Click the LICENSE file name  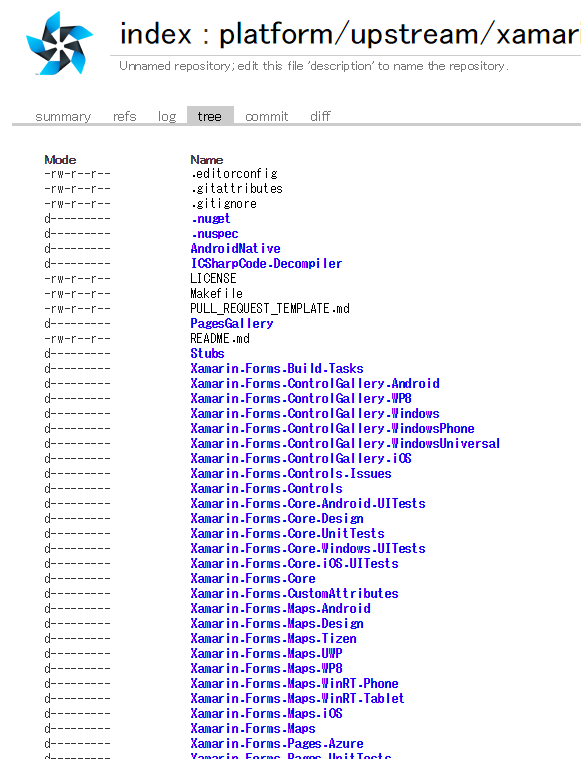214,278
